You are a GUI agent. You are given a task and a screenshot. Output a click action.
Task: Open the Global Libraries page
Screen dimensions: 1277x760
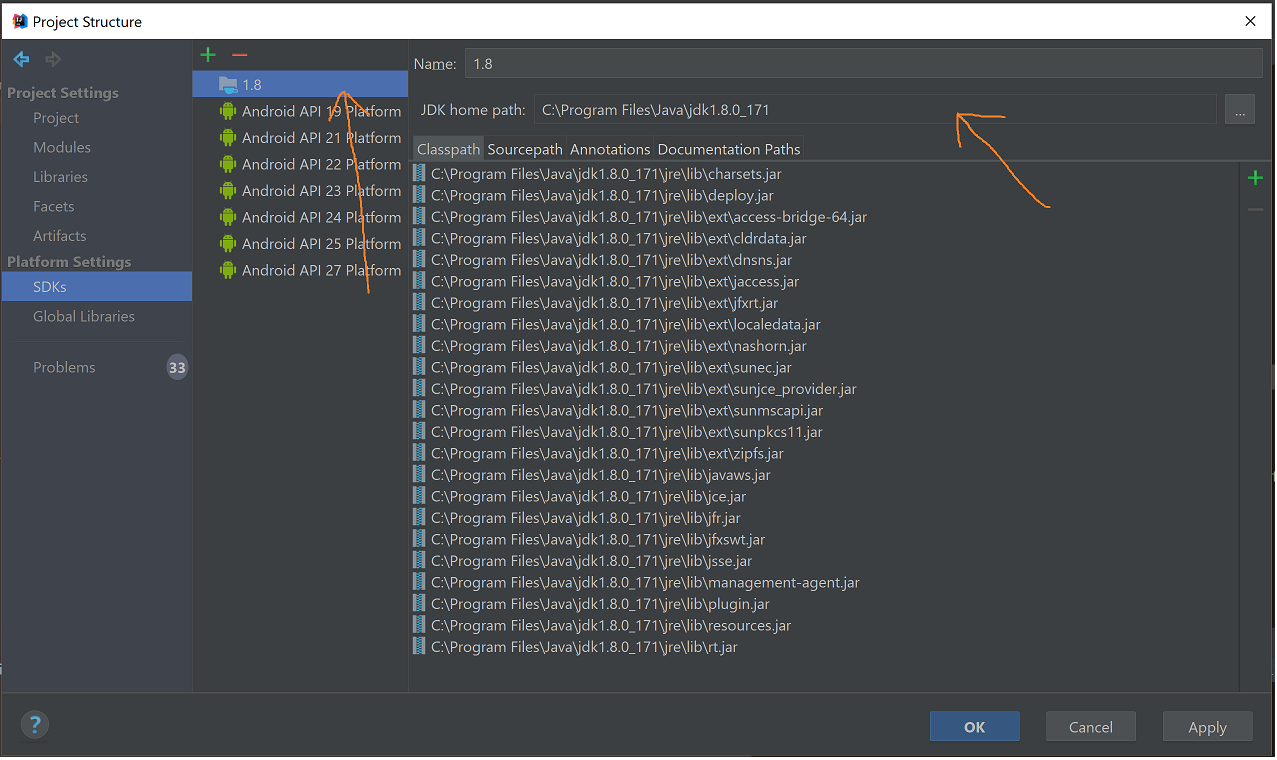tap(84, 316)
